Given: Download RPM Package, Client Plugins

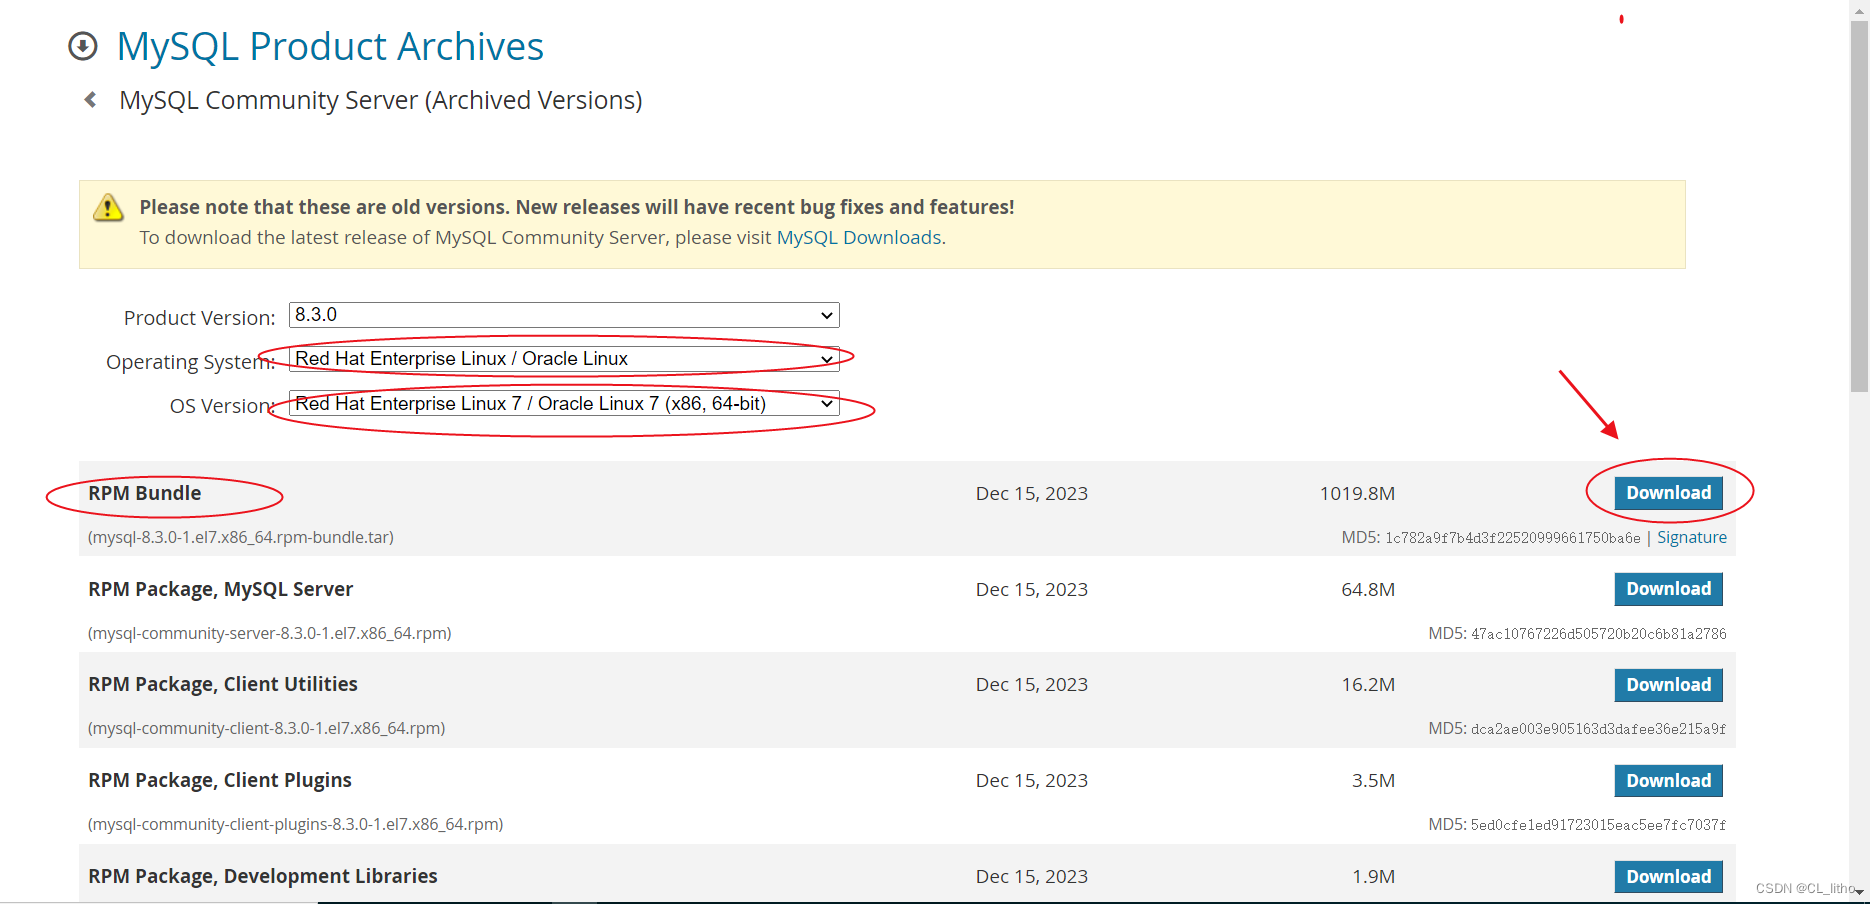Looking at the screenshot, I should coord(1668,781).
